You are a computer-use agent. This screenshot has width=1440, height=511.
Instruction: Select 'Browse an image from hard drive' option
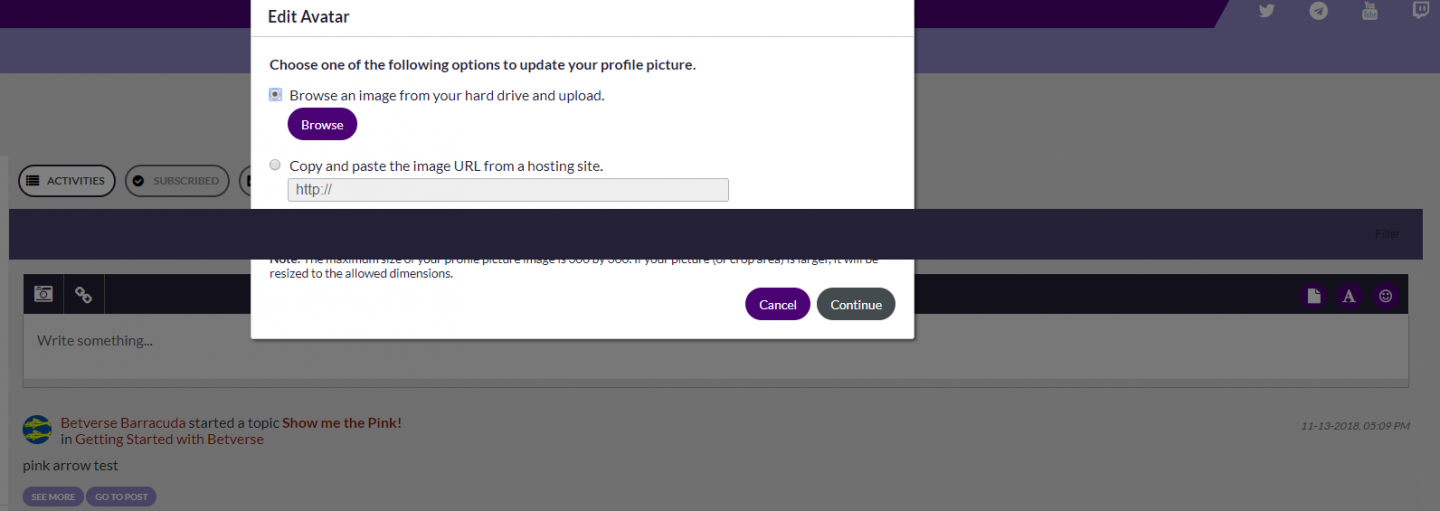[x=275, y=95]
